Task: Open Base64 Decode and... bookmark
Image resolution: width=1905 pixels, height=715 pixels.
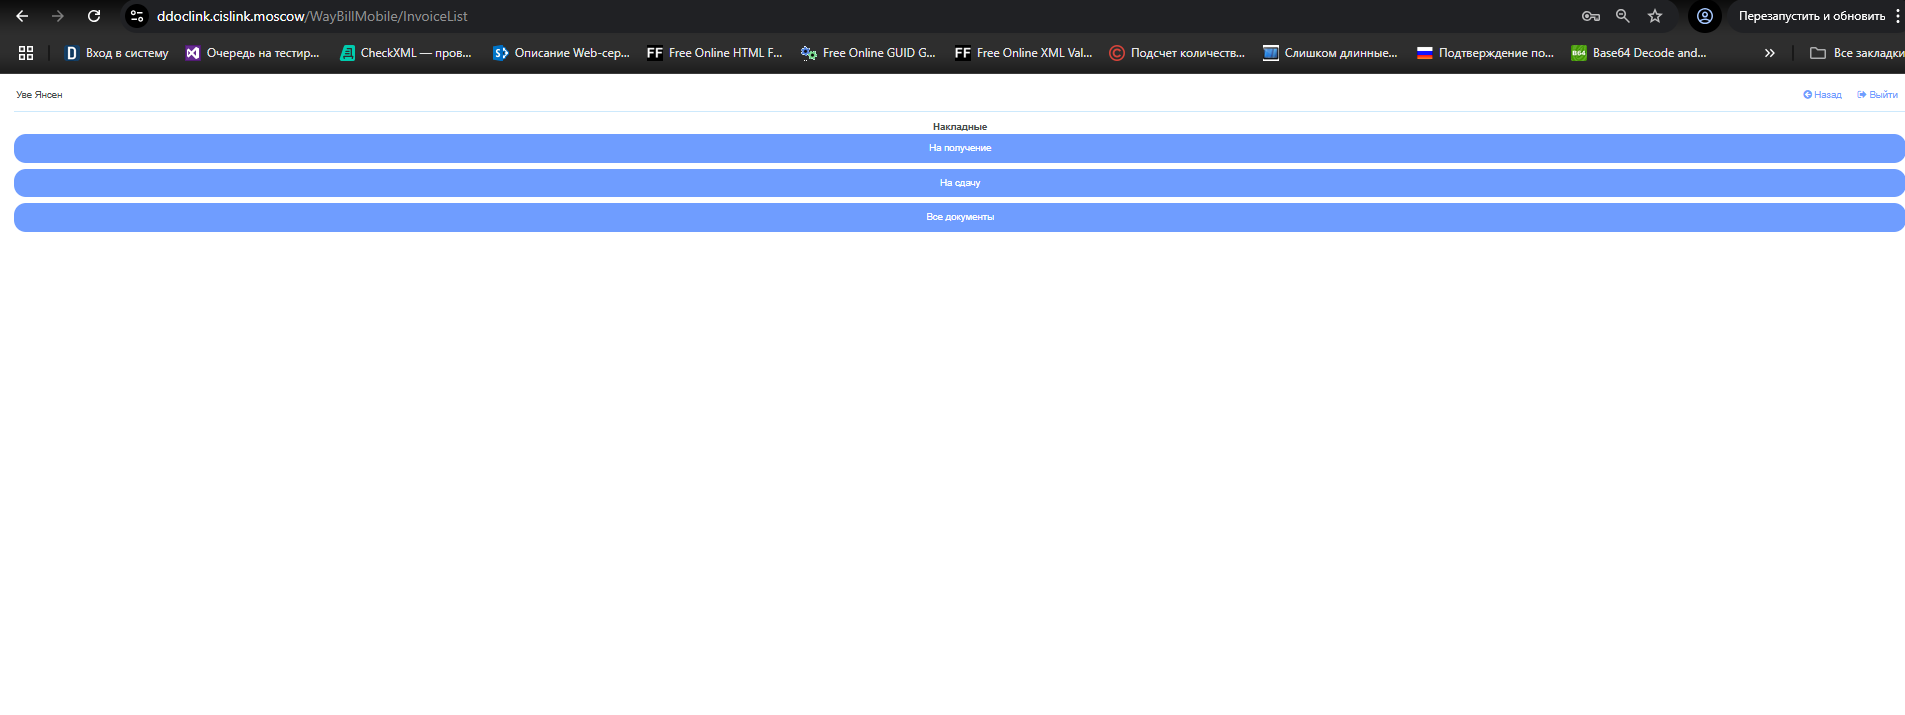Action: 1639,53
